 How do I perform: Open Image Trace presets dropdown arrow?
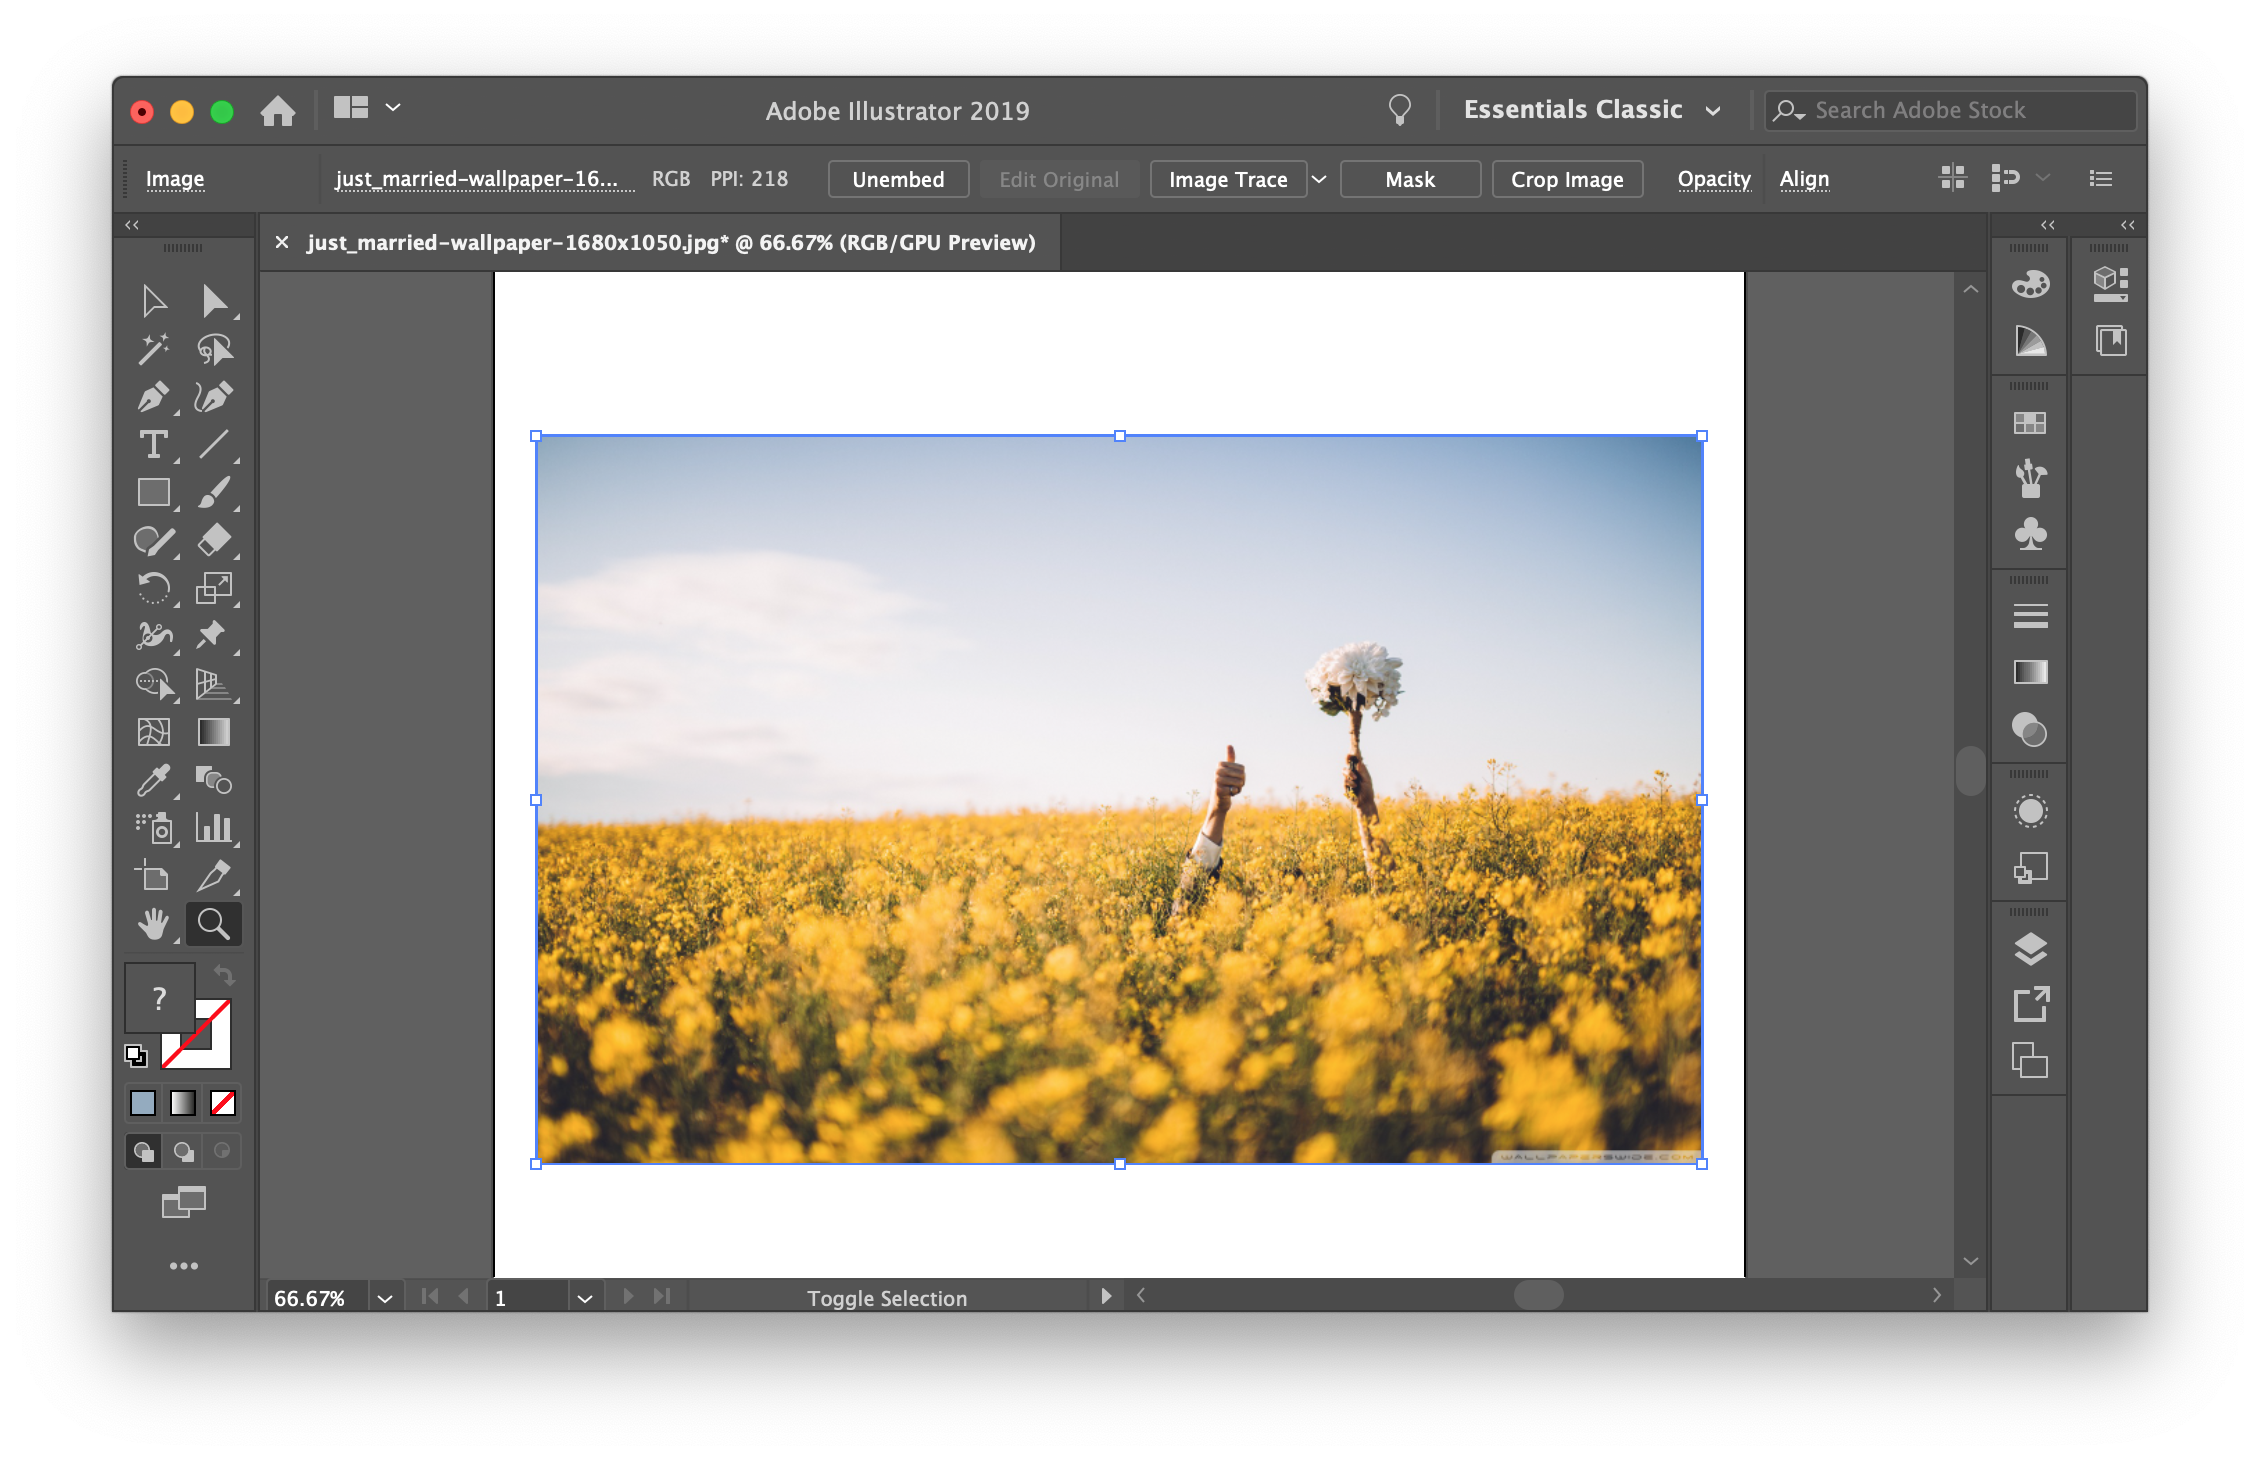(1319, 179)
